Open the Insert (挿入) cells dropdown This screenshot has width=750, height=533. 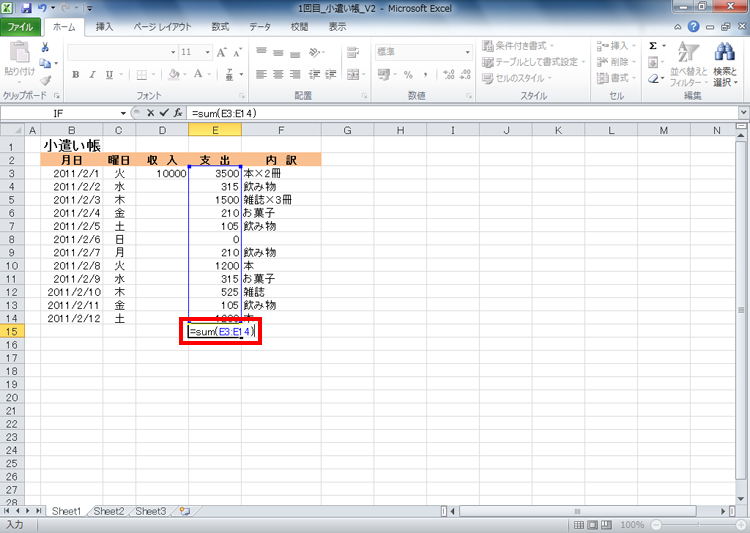617,46
